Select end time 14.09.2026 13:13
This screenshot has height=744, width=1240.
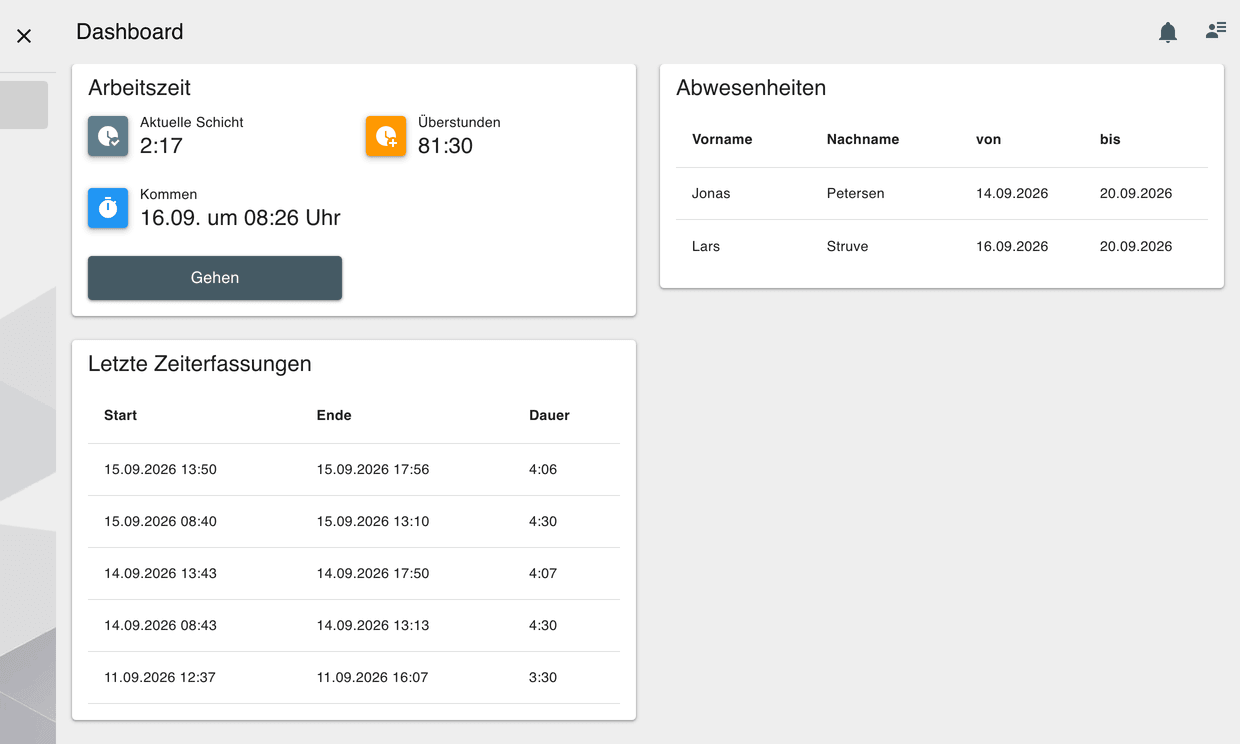[x=373, y=625]
